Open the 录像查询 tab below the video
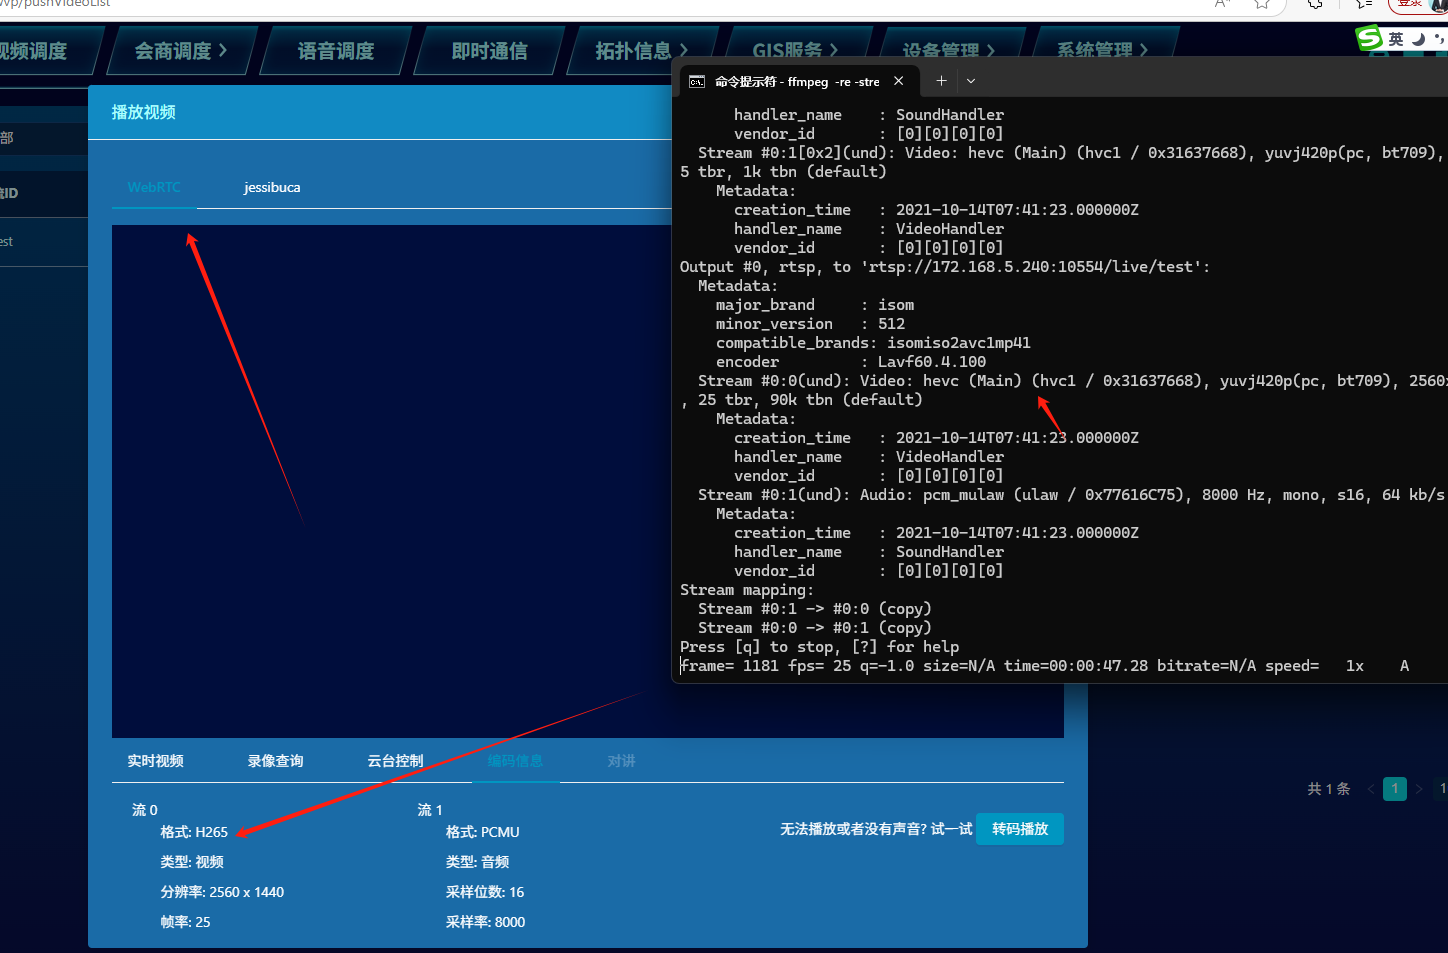 pyautogui.click(x=275, y=761)
